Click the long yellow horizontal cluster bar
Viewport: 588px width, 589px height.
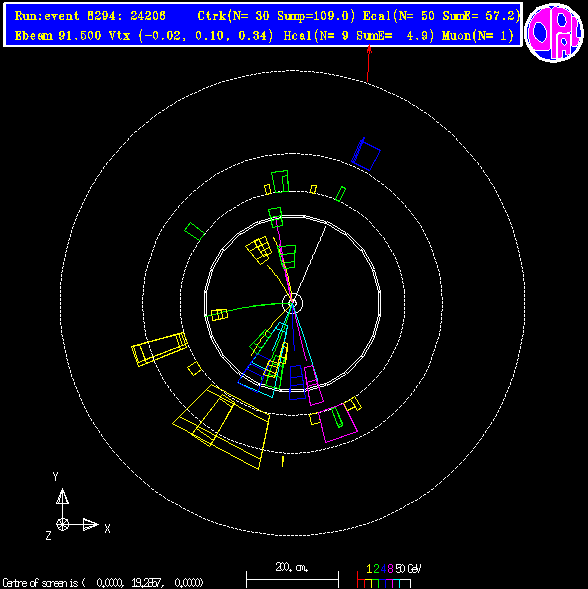click(159, 349)
